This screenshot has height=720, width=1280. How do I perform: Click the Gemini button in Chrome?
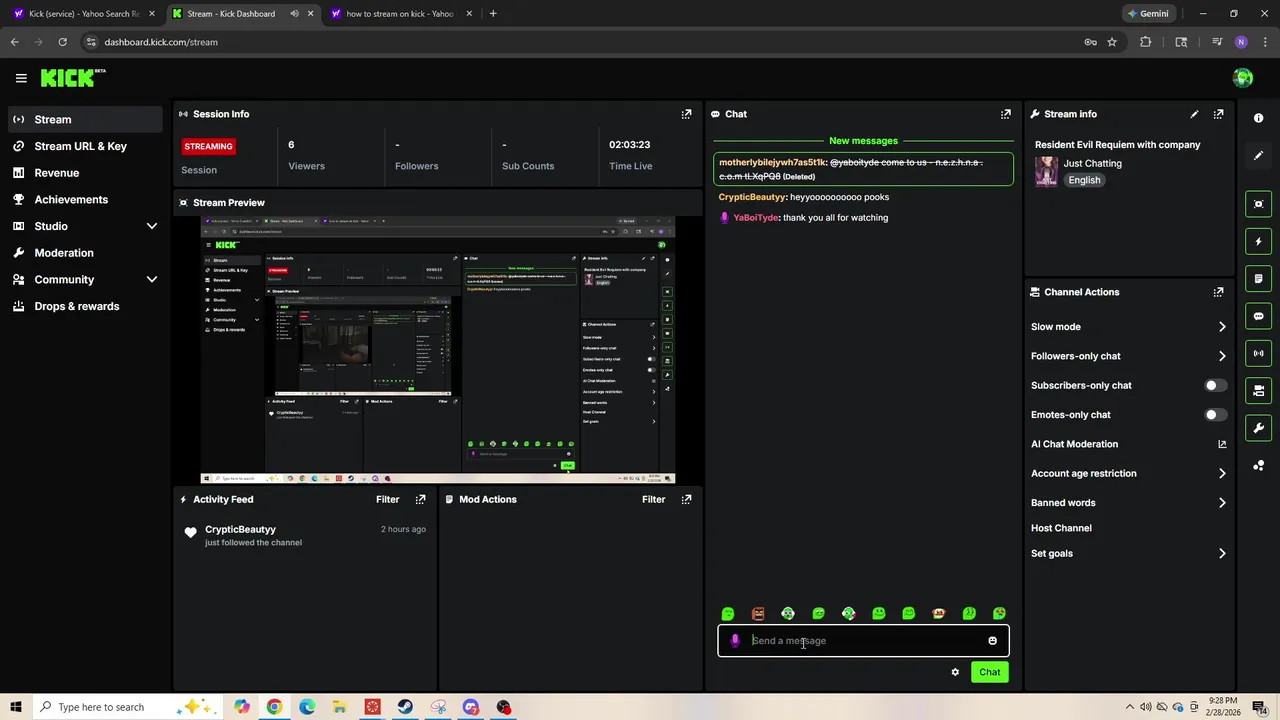click(x=1148, y=14)
